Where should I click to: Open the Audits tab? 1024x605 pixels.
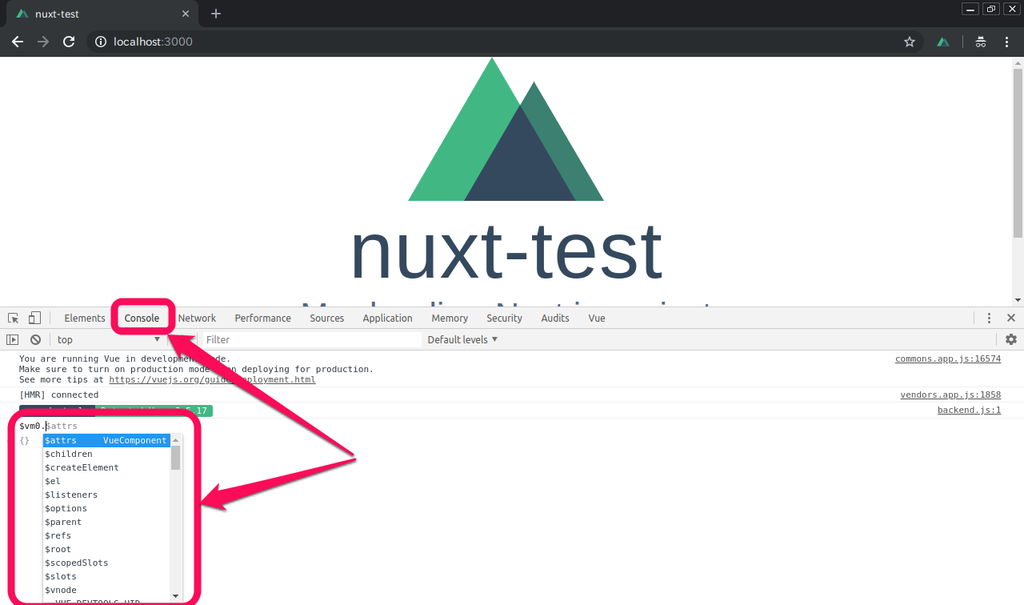tap(555, 318)
